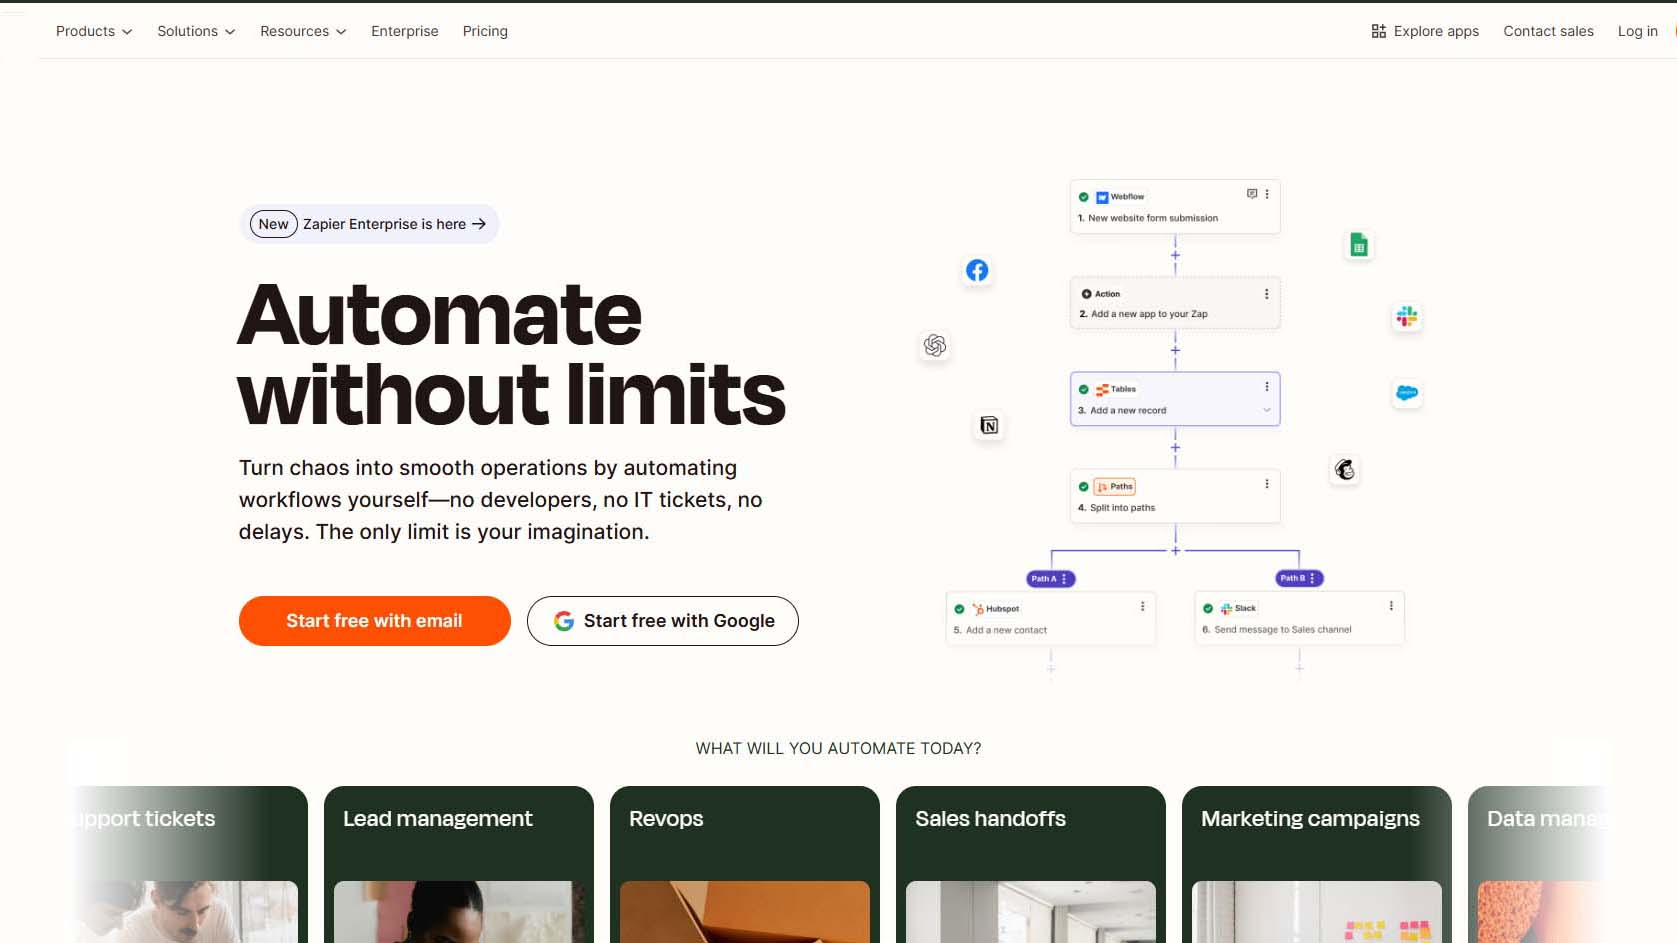Click plus between Webflow and Action steps
This screenshot has height=943, width=1677.
point(1175,255)
